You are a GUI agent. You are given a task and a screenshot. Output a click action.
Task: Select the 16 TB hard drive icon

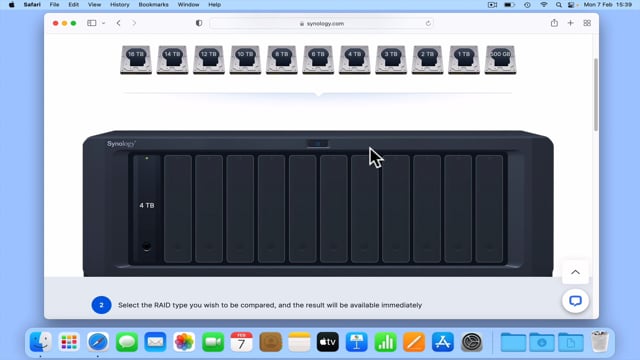(136, 60)
